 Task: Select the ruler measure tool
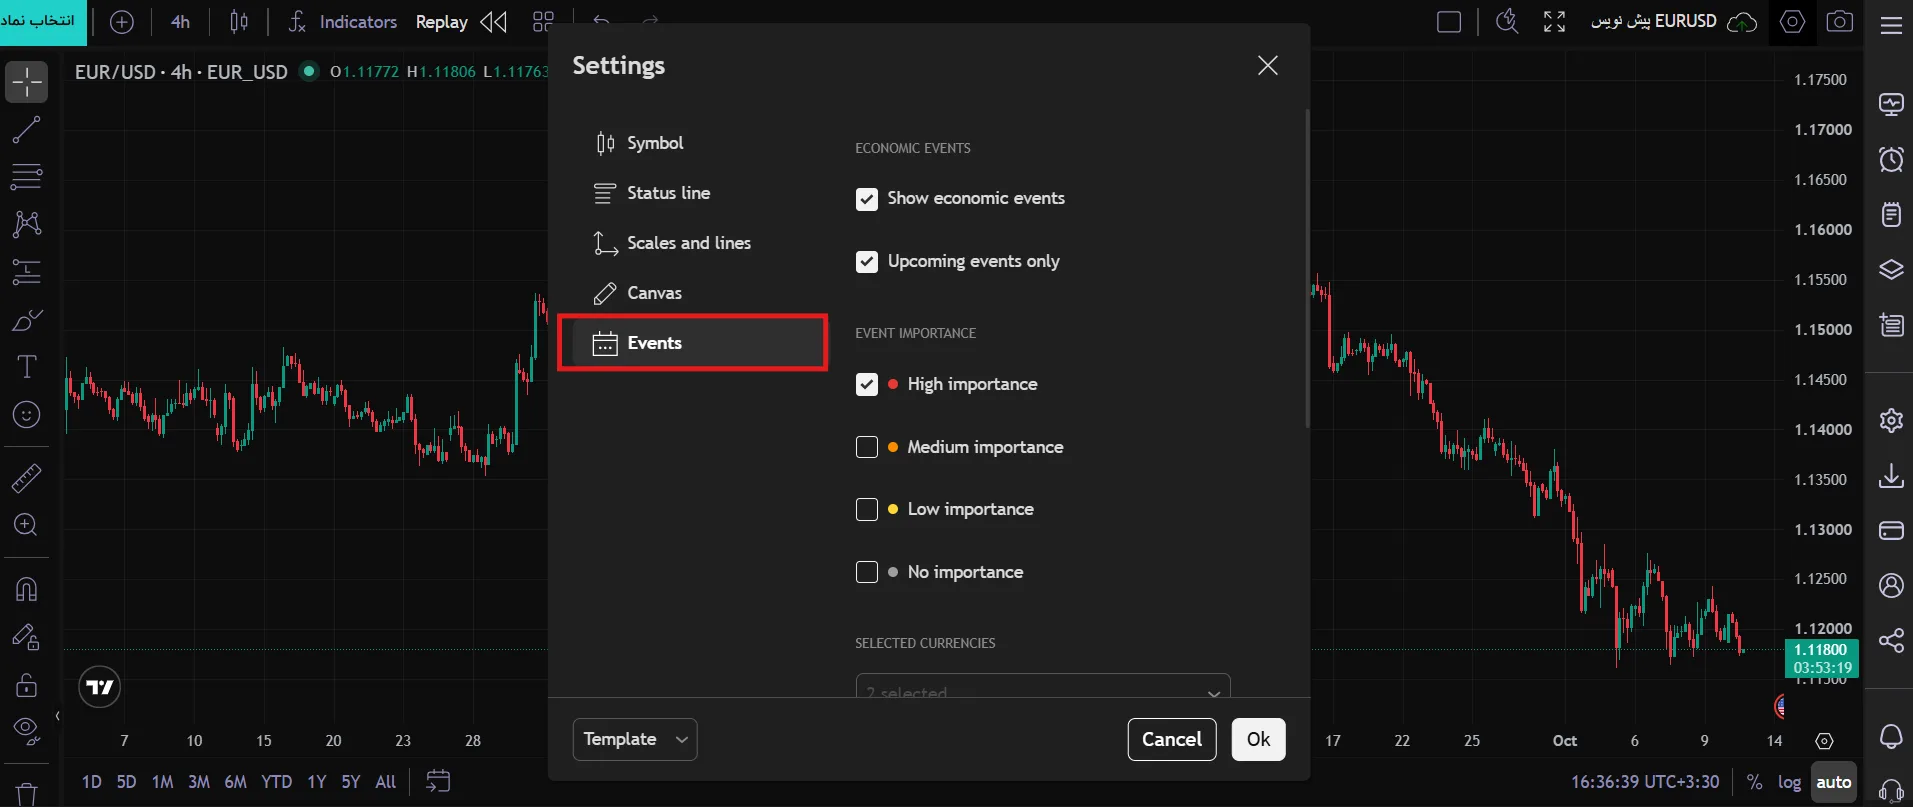[x=26, y=478]
